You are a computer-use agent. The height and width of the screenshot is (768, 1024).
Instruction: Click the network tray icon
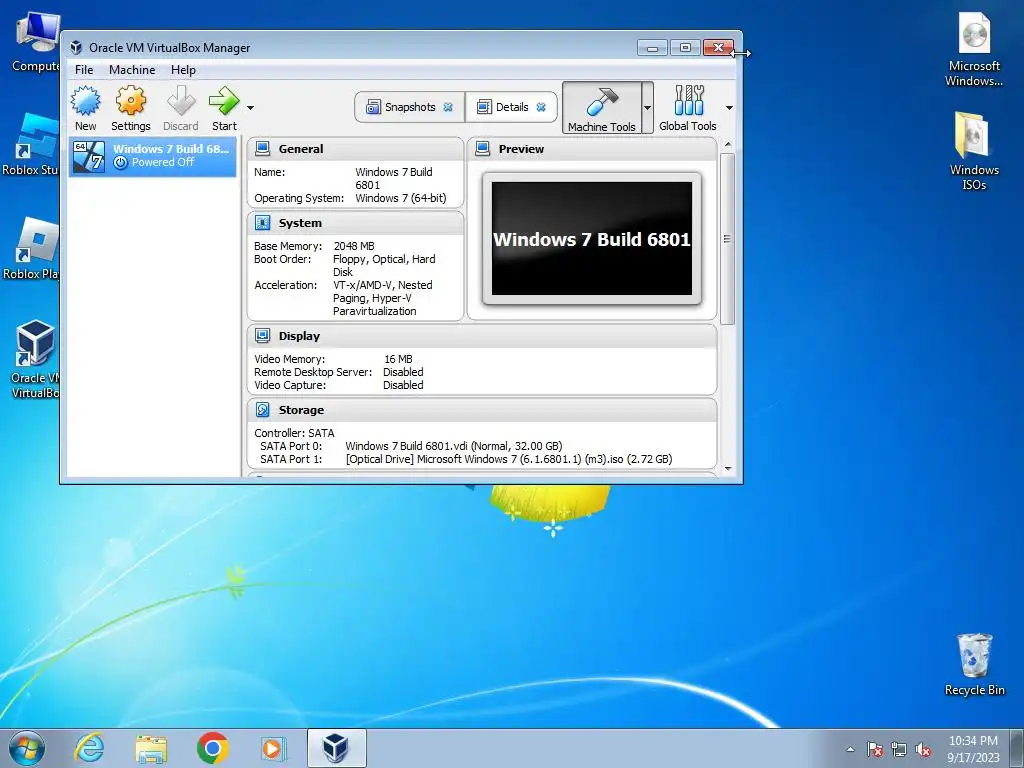899,749
